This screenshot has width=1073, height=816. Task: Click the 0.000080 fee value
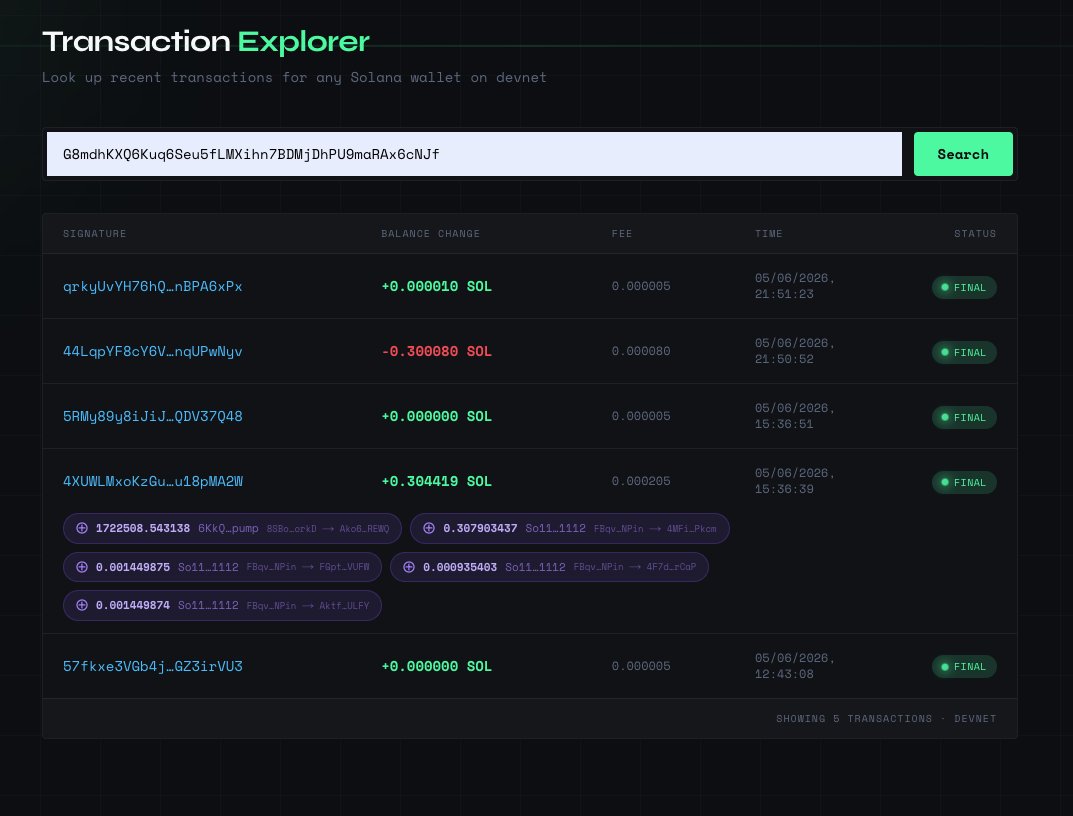click(x=641, y=351)
